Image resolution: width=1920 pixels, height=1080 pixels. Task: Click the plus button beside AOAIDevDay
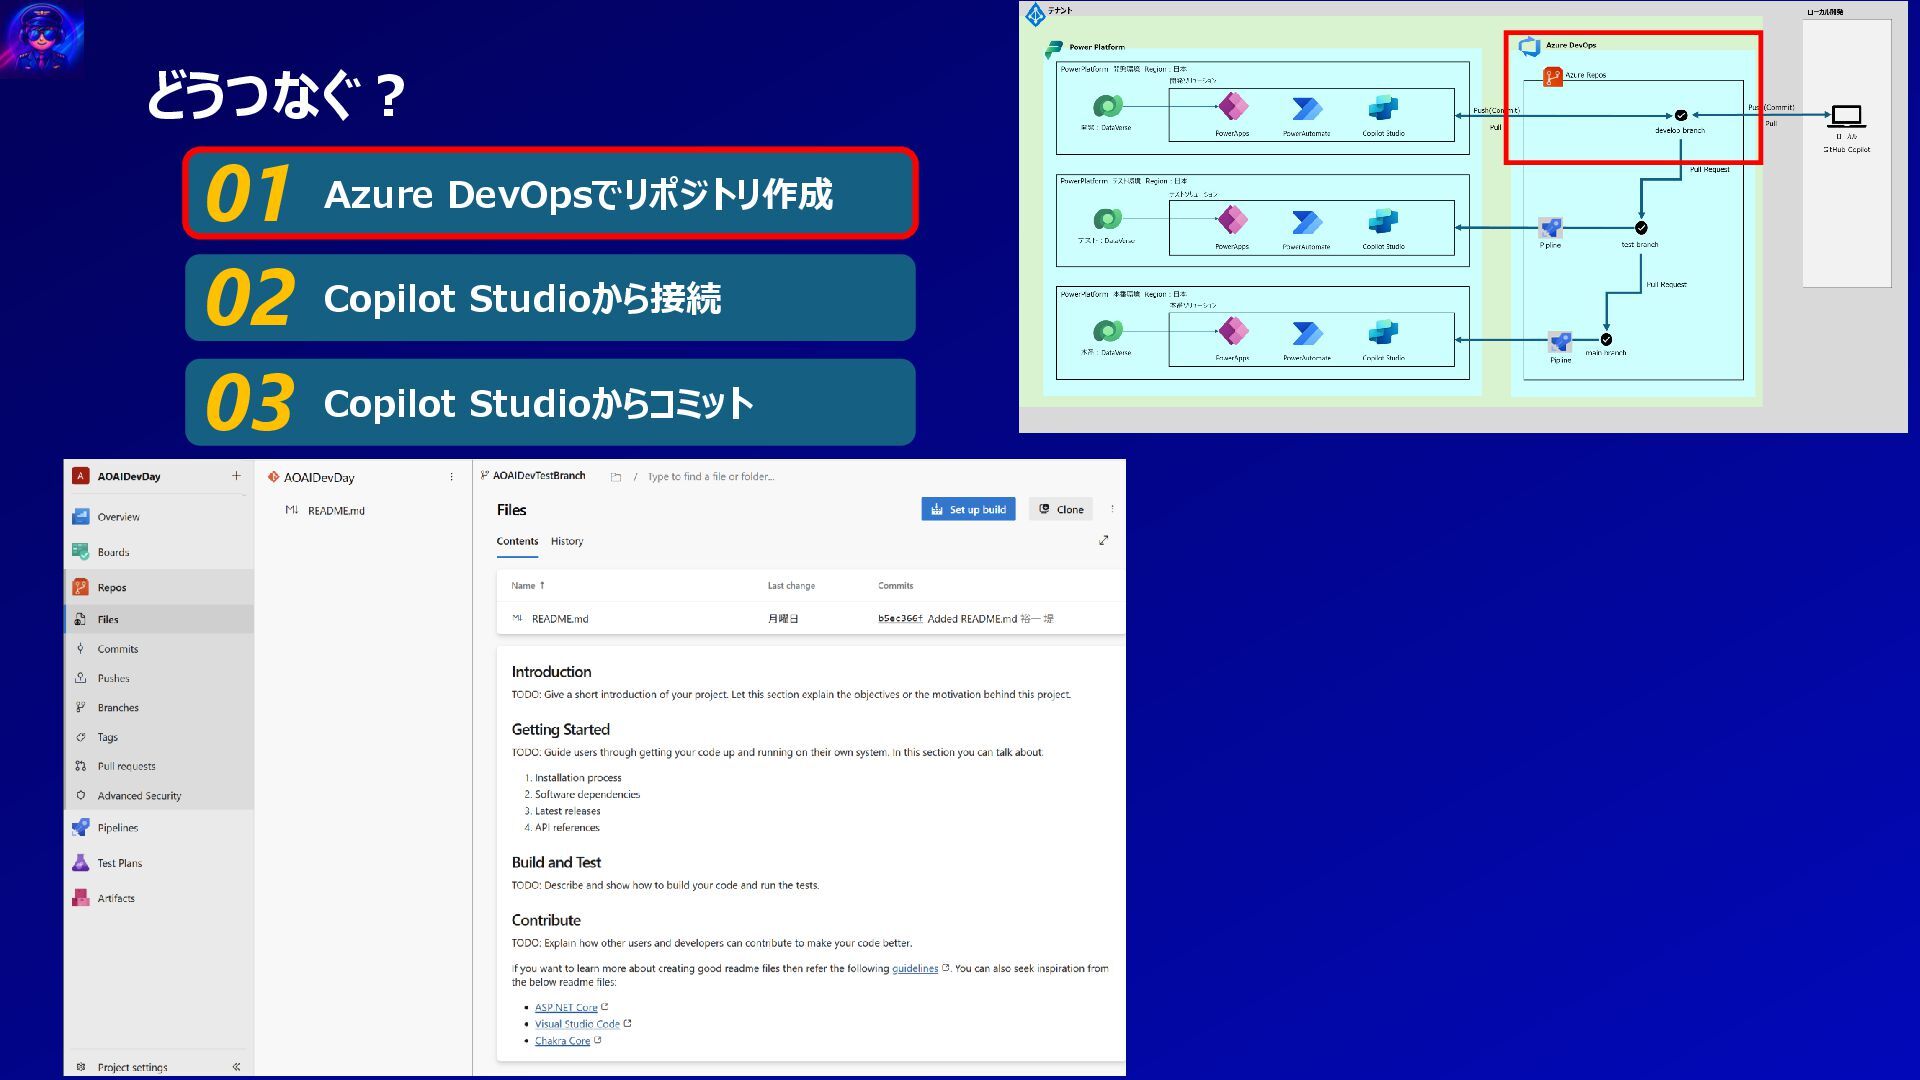[236, 476]
